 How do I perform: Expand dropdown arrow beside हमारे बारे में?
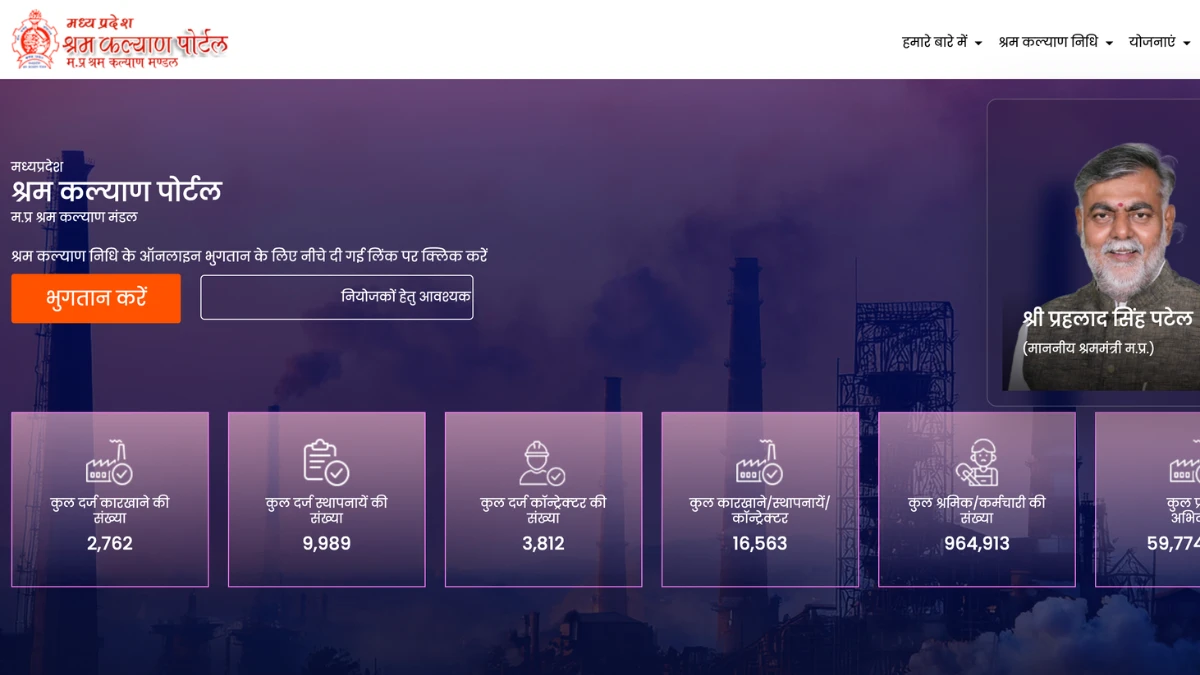[x=978, y=43]
